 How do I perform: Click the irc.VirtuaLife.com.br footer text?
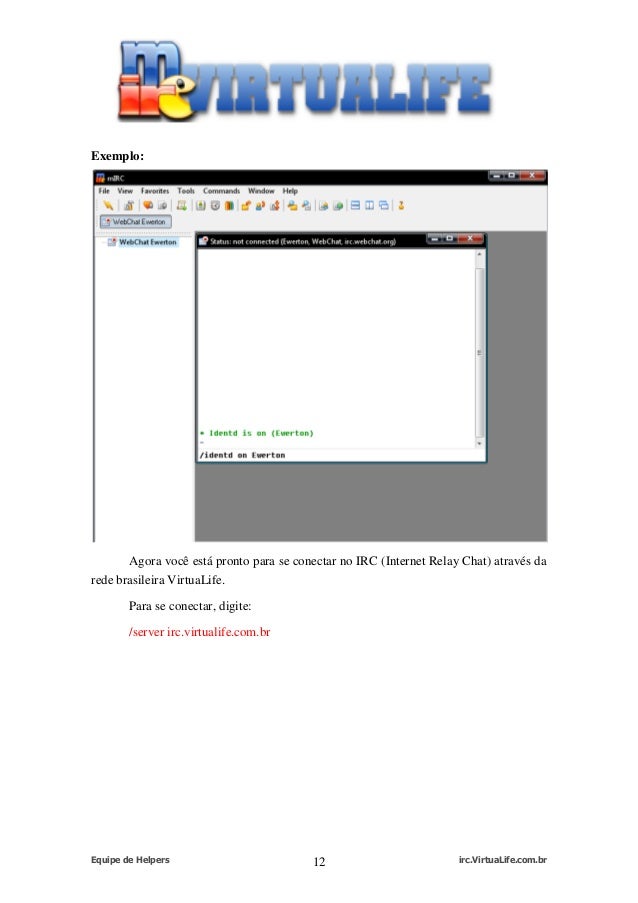tap(503, 860)
